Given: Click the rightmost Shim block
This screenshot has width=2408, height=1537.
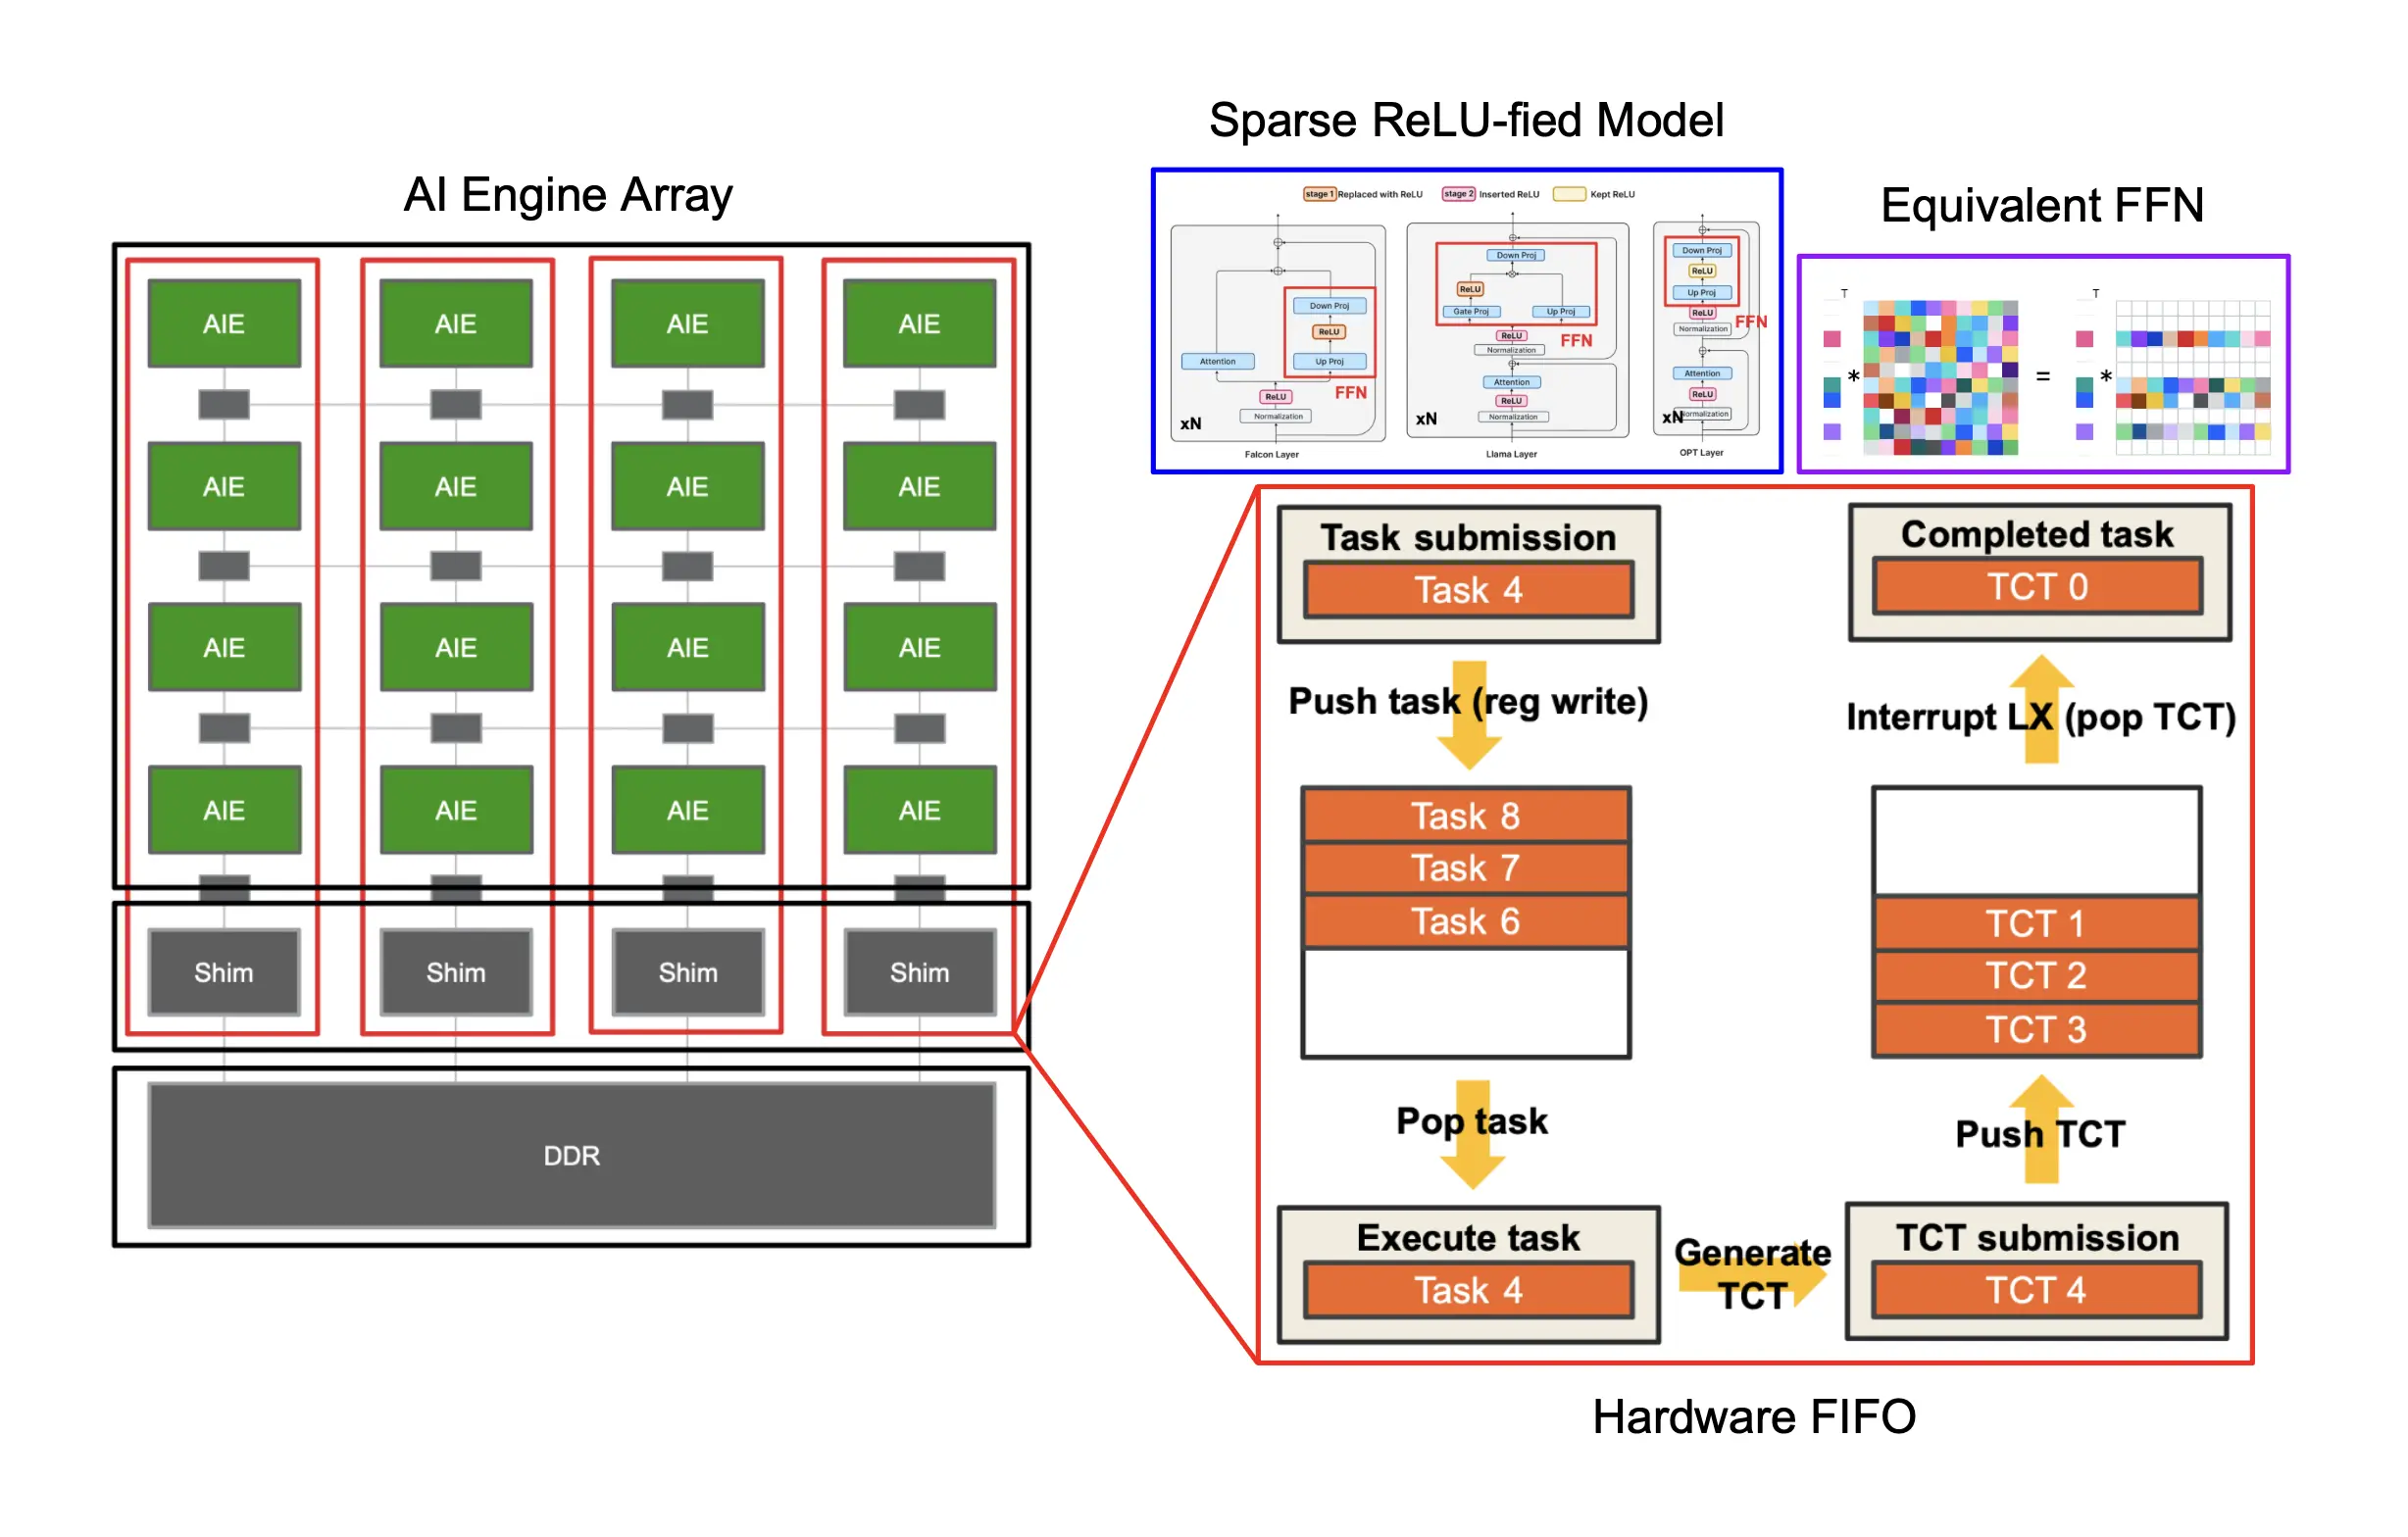Looking at the screenshot, I should click(x=919, y=972).
